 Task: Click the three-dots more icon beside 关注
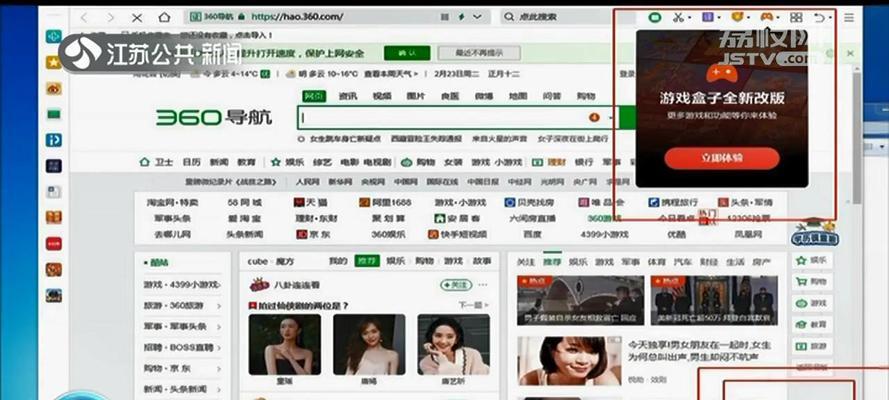(x=482, y=285)
